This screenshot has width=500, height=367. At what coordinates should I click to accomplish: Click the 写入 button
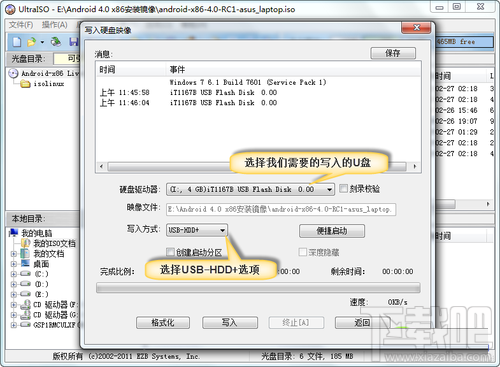[230, 323]
